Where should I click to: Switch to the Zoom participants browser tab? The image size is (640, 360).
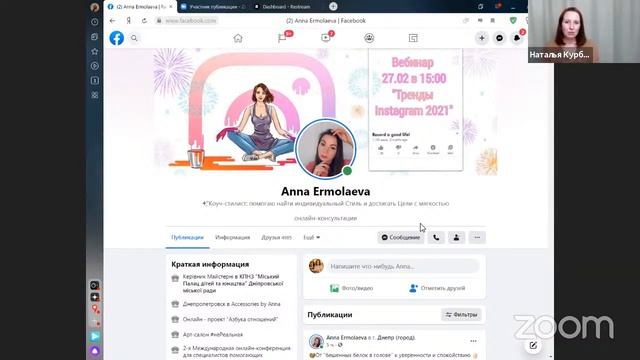click(213, 7)
